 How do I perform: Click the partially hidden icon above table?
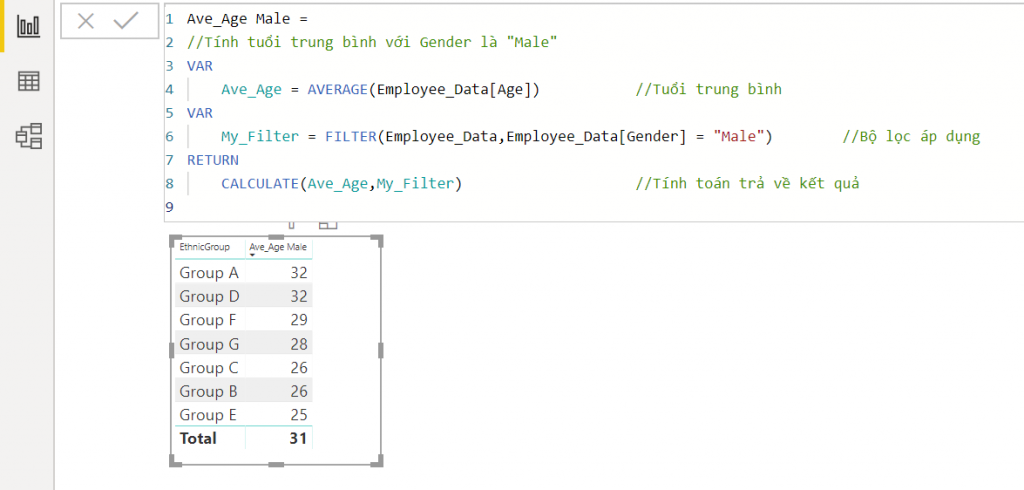pos(291,226)
